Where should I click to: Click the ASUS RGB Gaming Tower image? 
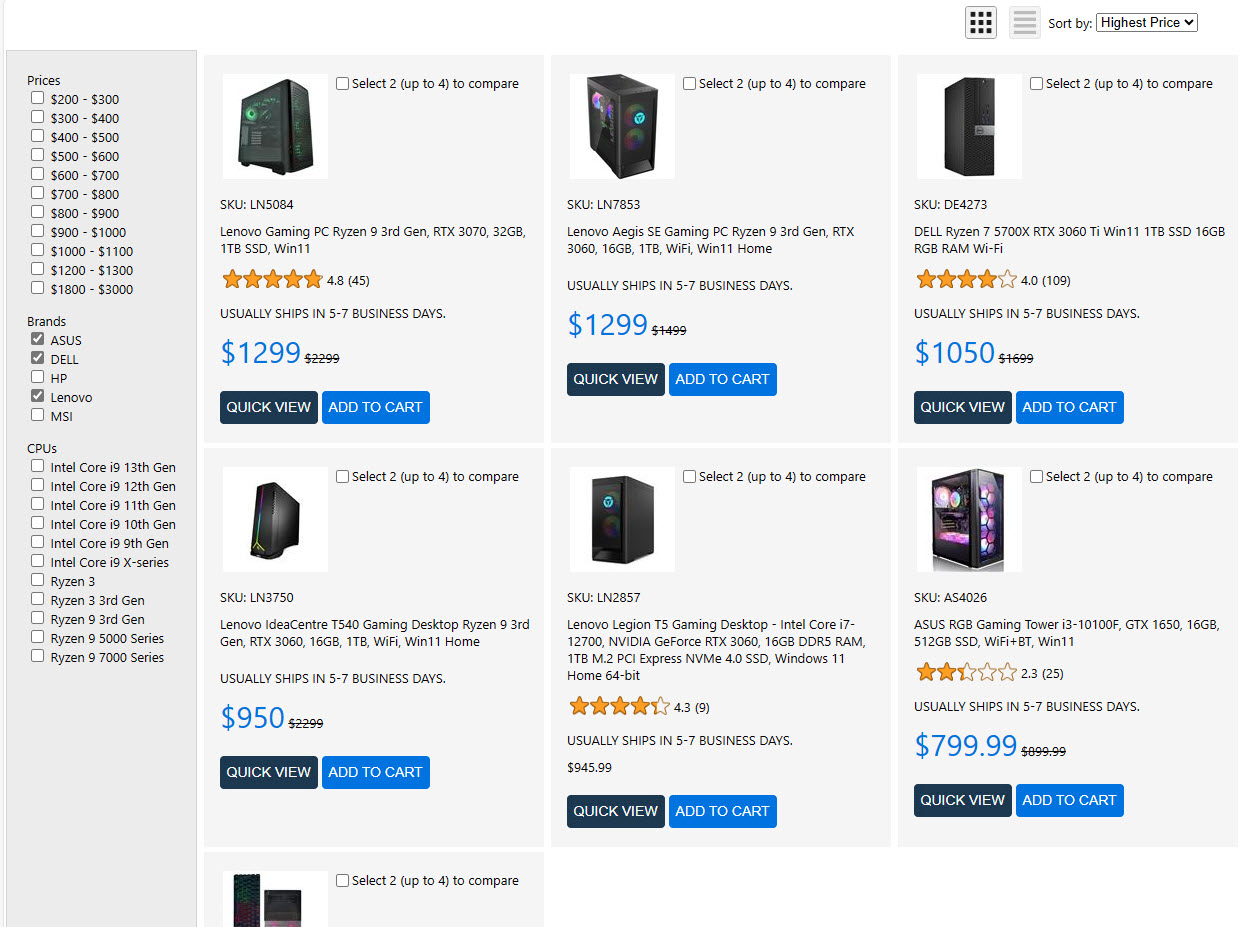coord(969,520)
